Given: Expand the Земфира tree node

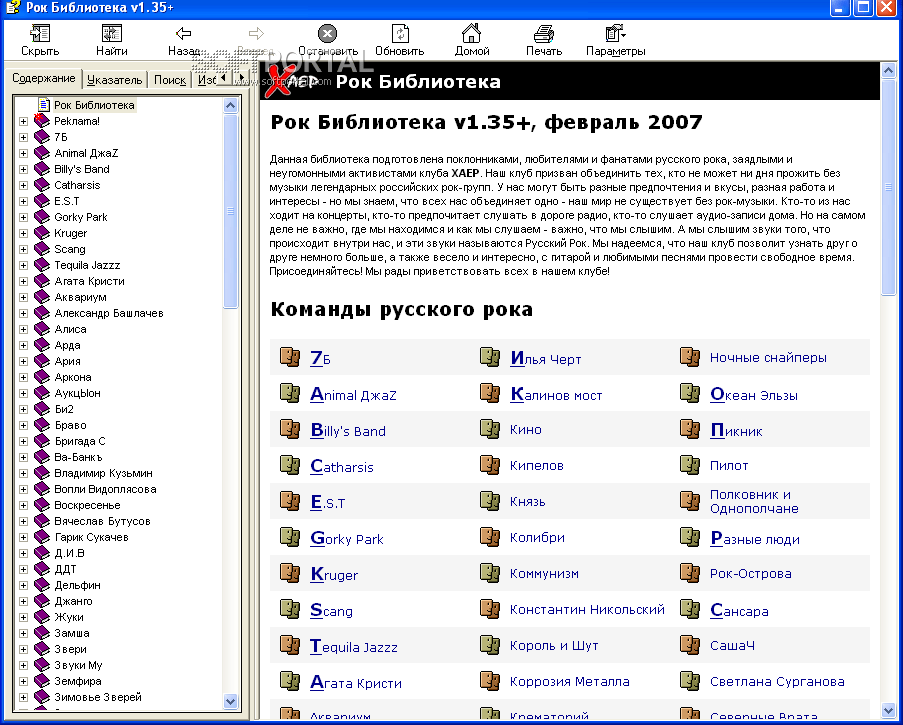Looking at the screenshot, I should (x=24, y=681).
